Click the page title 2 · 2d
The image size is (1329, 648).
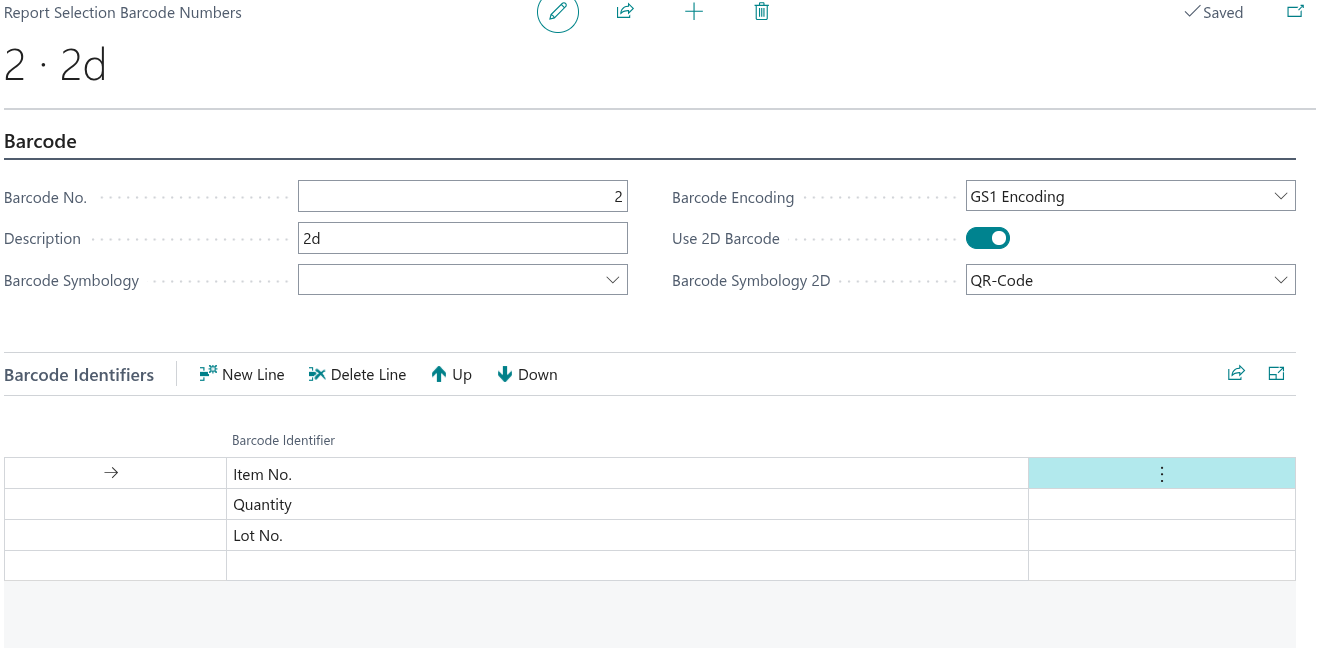55,65
